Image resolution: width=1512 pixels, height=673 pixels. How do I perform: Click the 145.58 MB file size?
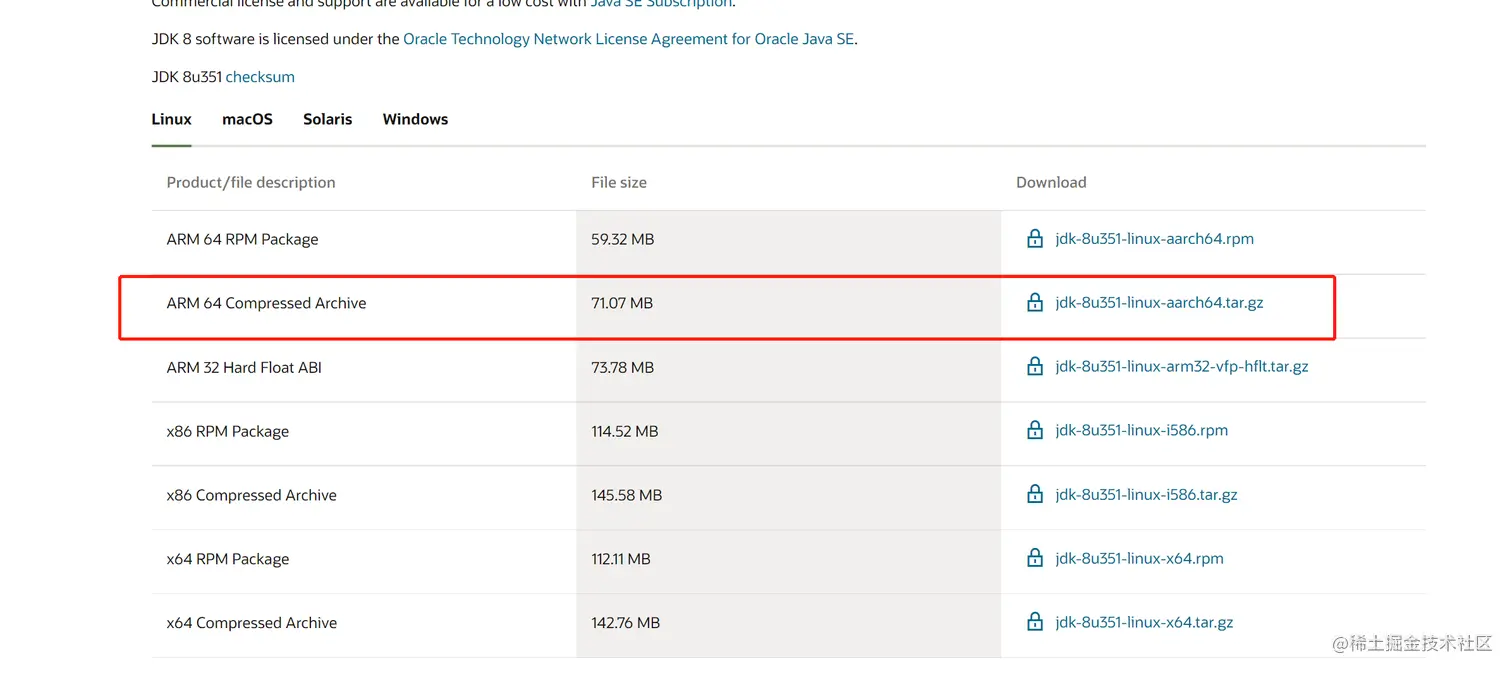[x=626, y=495]
